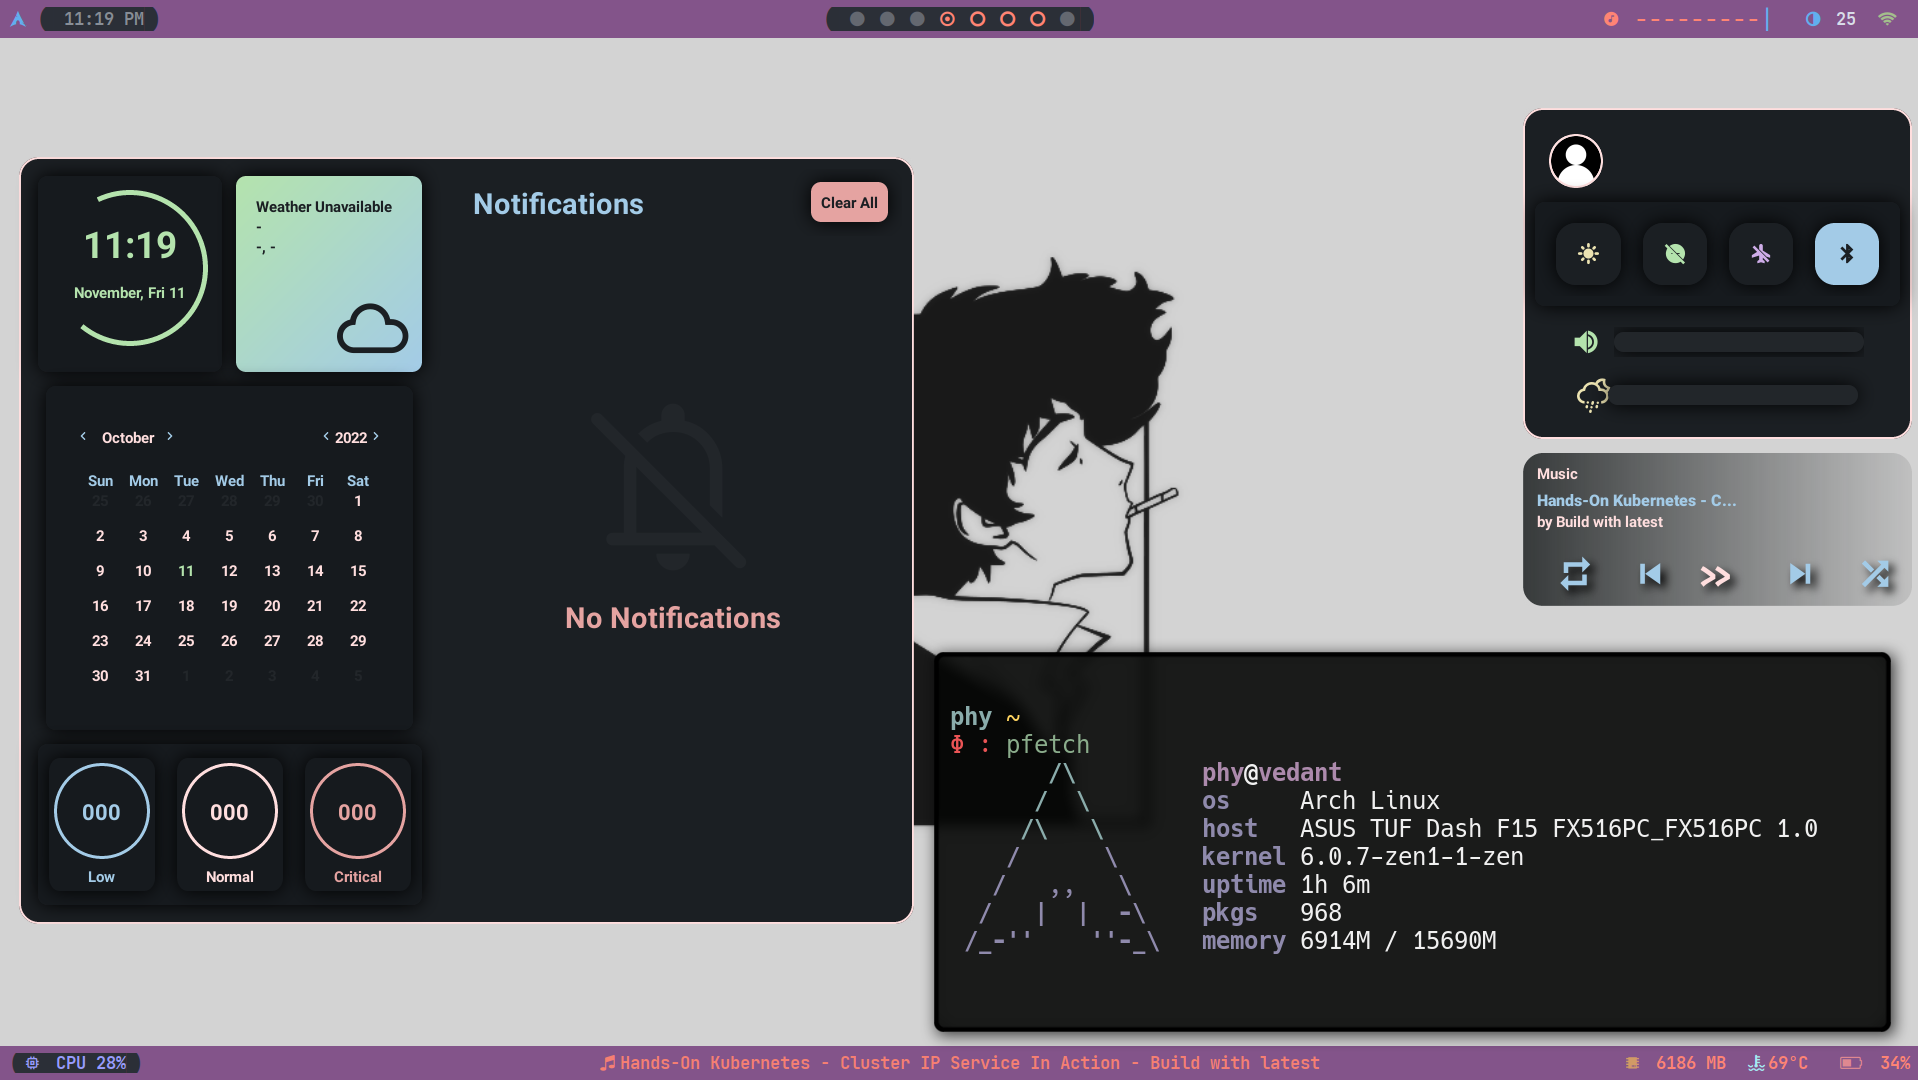This screenshot has width=1918, height=1080.
Task: Click the brightness value 25 in top bar
Action: coord(1845,19)
